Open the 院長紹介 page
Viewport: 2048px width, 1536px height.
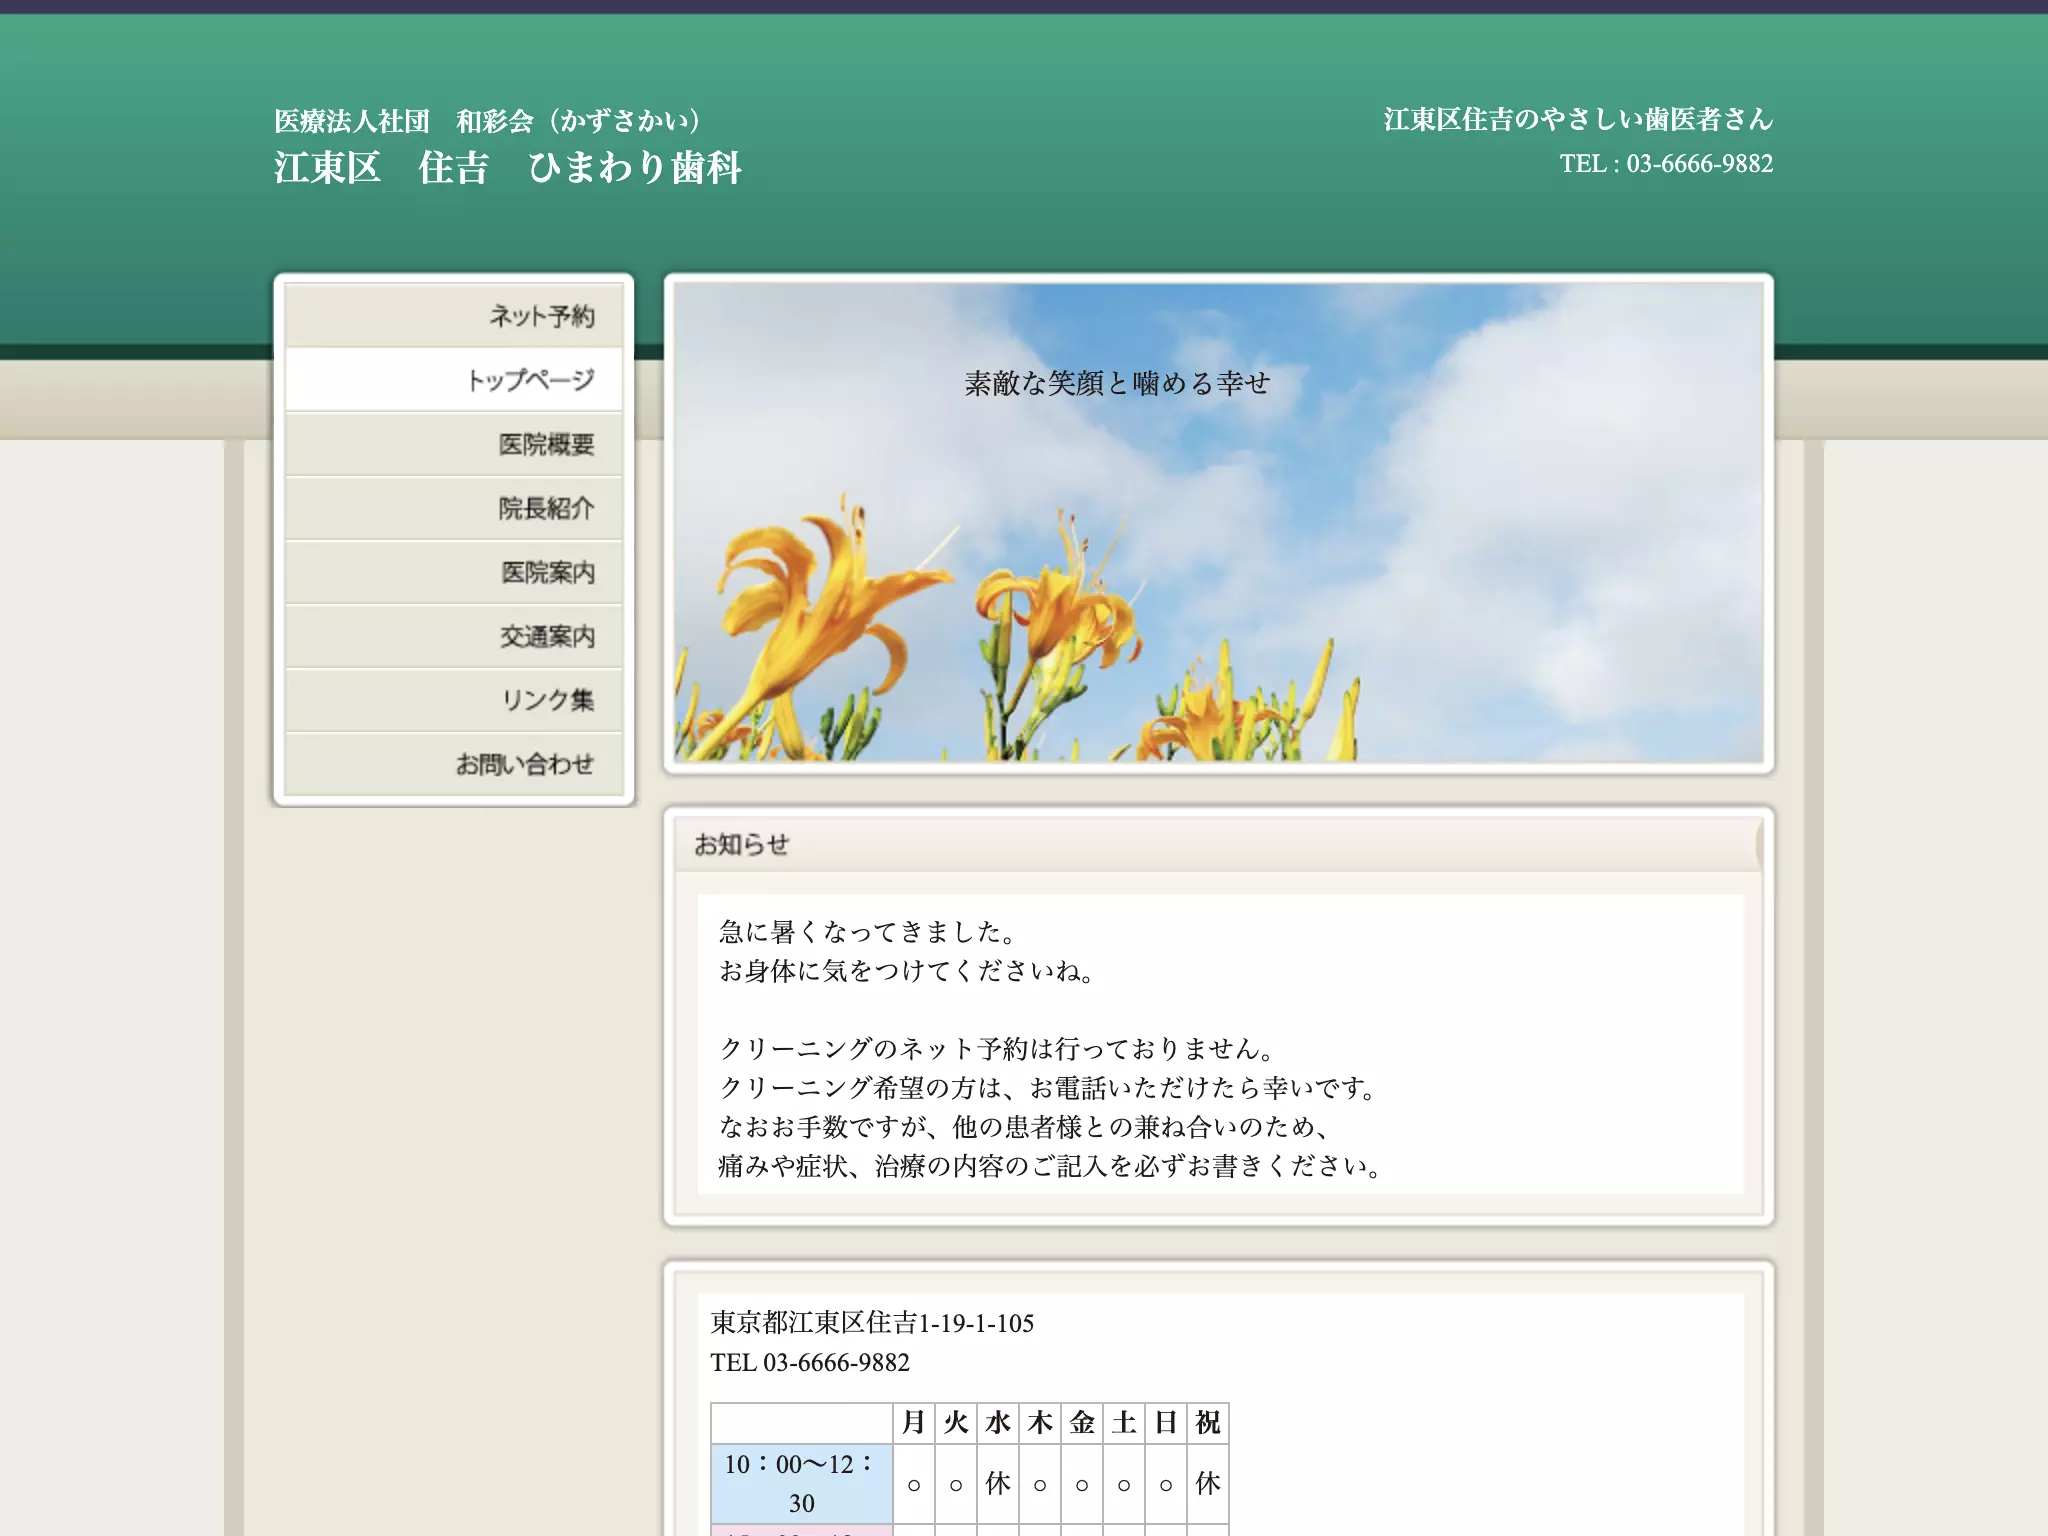[x=453, y=507]
